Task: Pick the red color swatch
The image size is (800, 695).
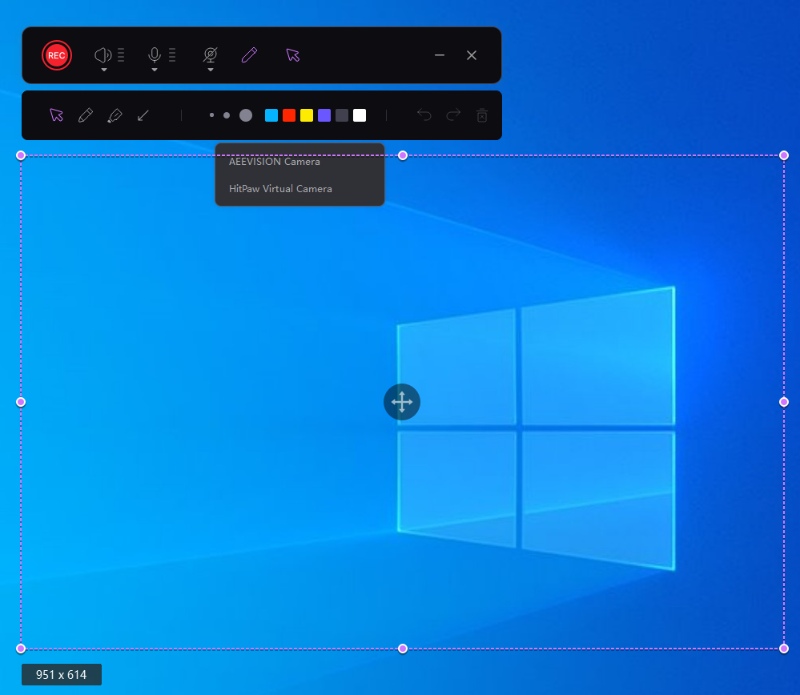Action: pyautogui.click(x=289, y=115)
